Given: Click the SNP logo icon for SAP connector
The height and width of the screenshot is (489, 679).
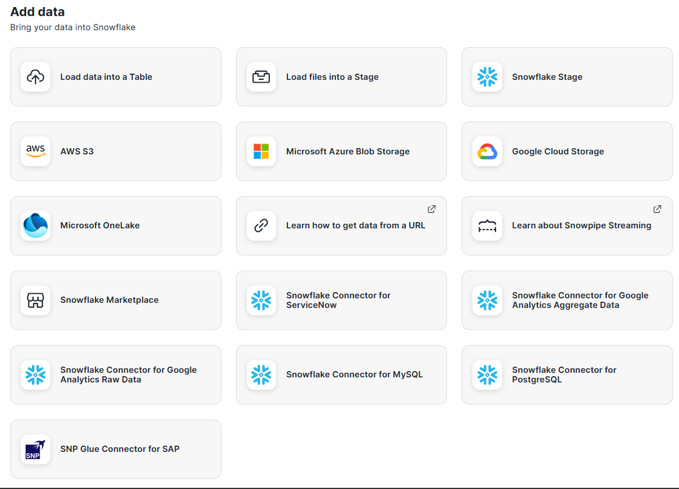Looking at the screenshot, I should pos(36,449).
